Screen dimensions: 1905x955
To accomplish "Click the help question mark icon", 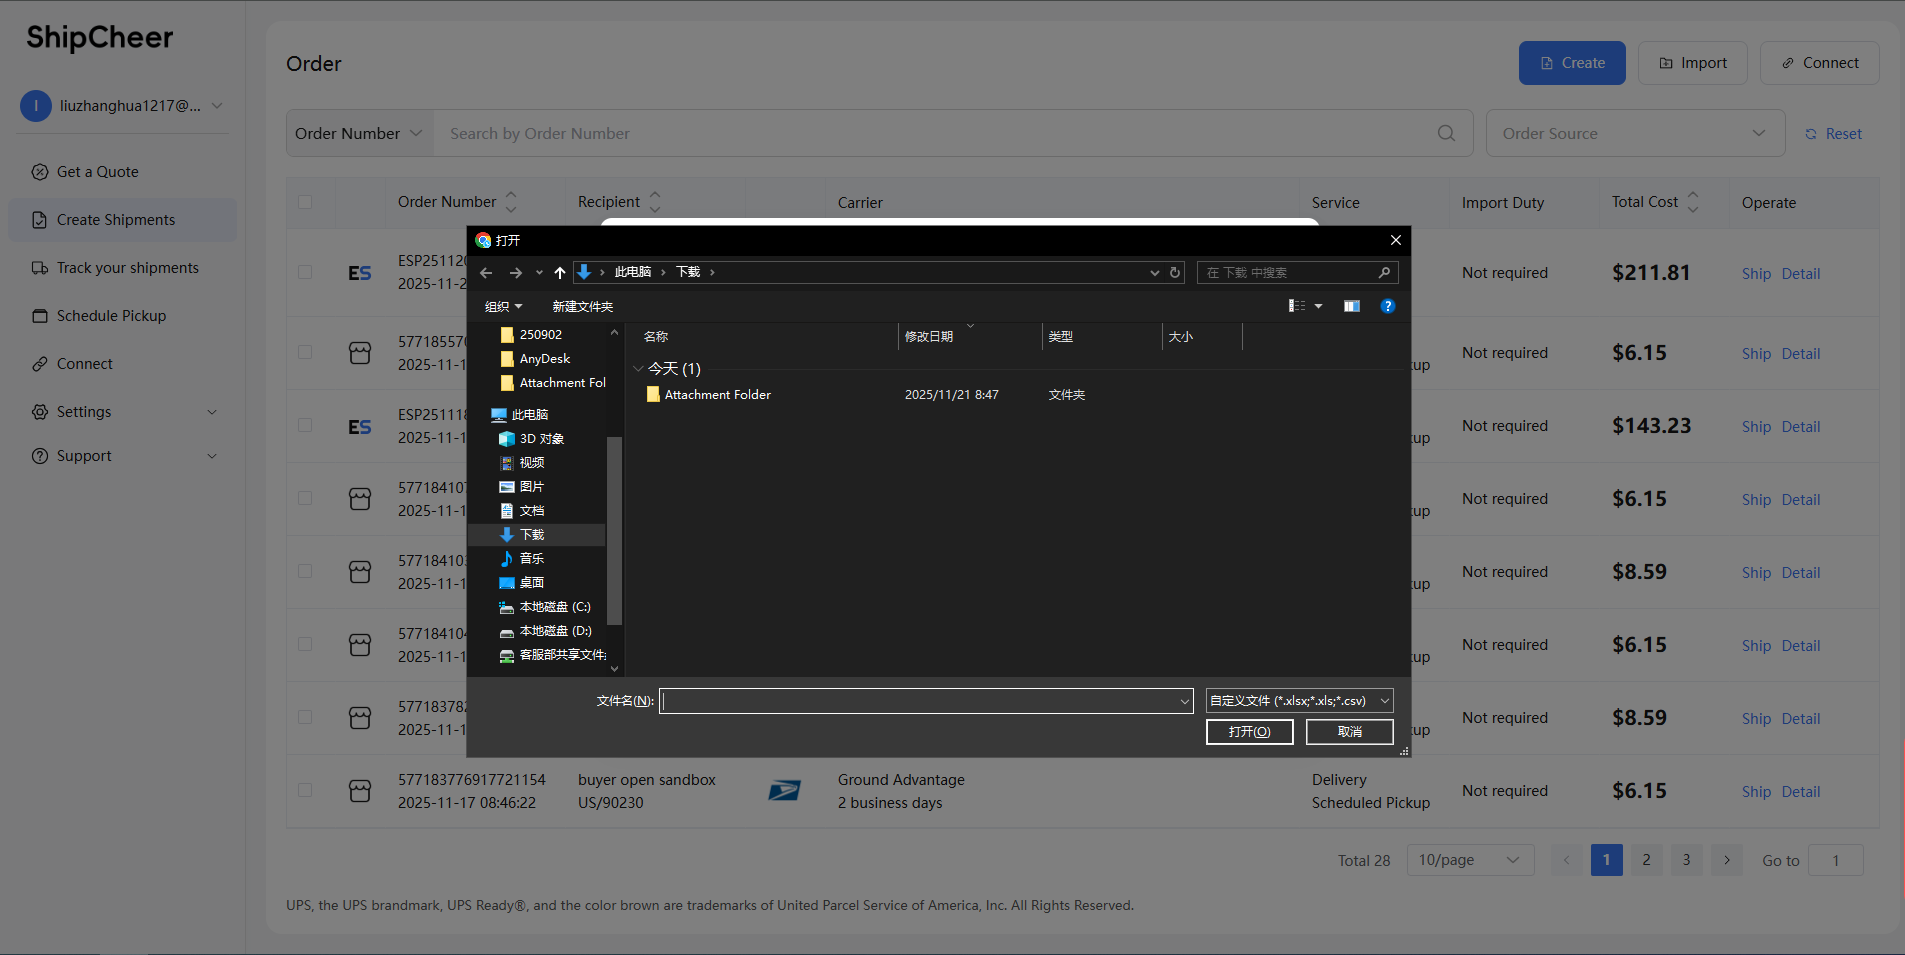I will coord(1387,306).
